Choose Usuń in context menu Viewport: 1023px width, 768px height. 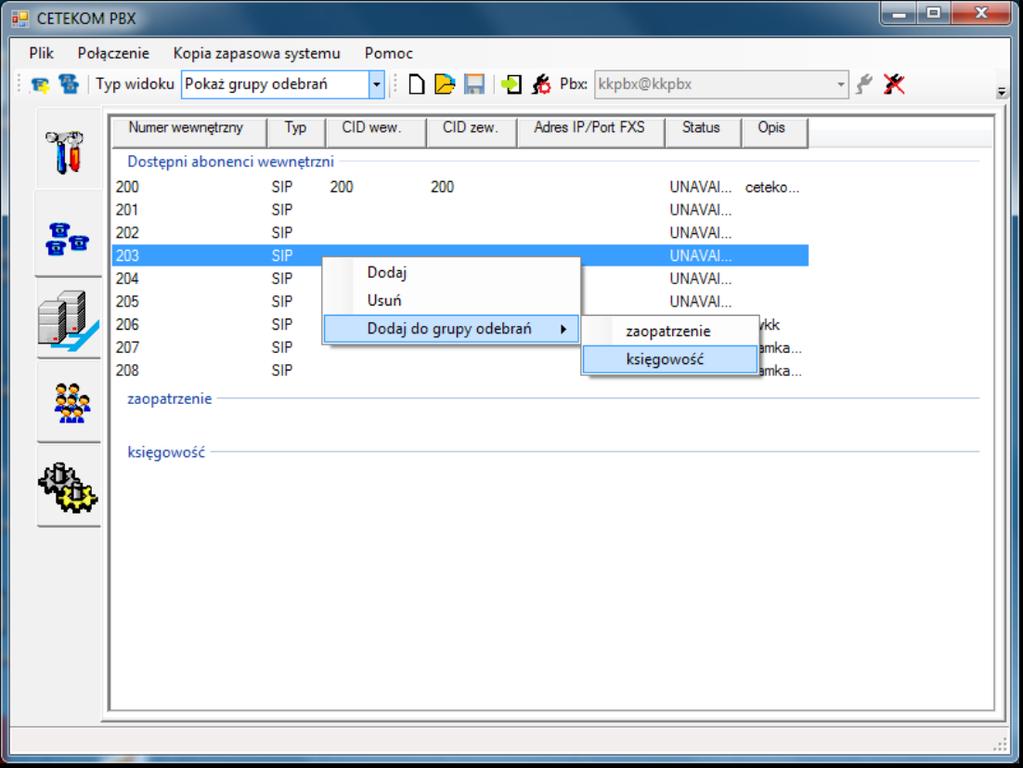coord(451,301)
